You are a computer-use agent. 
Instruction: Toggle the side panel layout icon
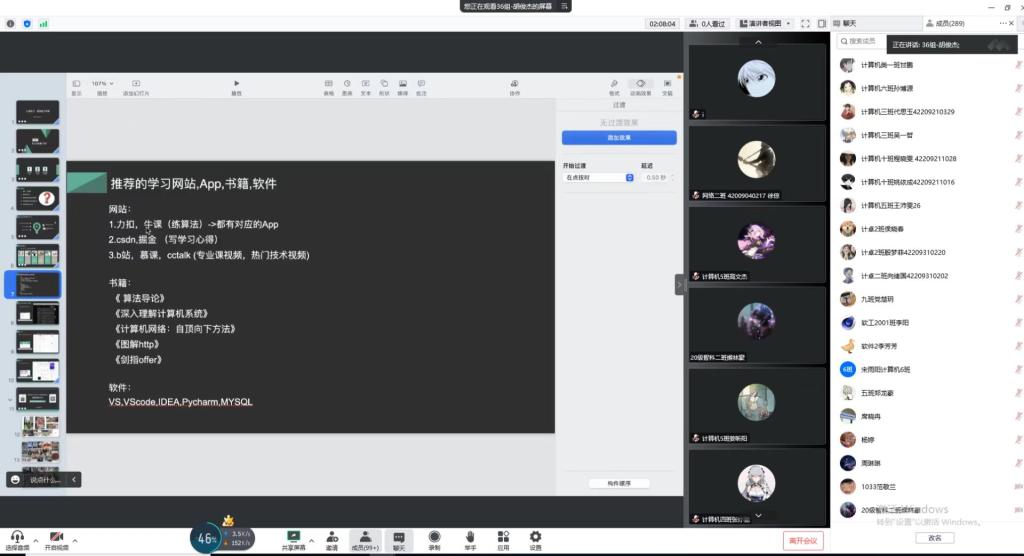click(x=821, y=23)
